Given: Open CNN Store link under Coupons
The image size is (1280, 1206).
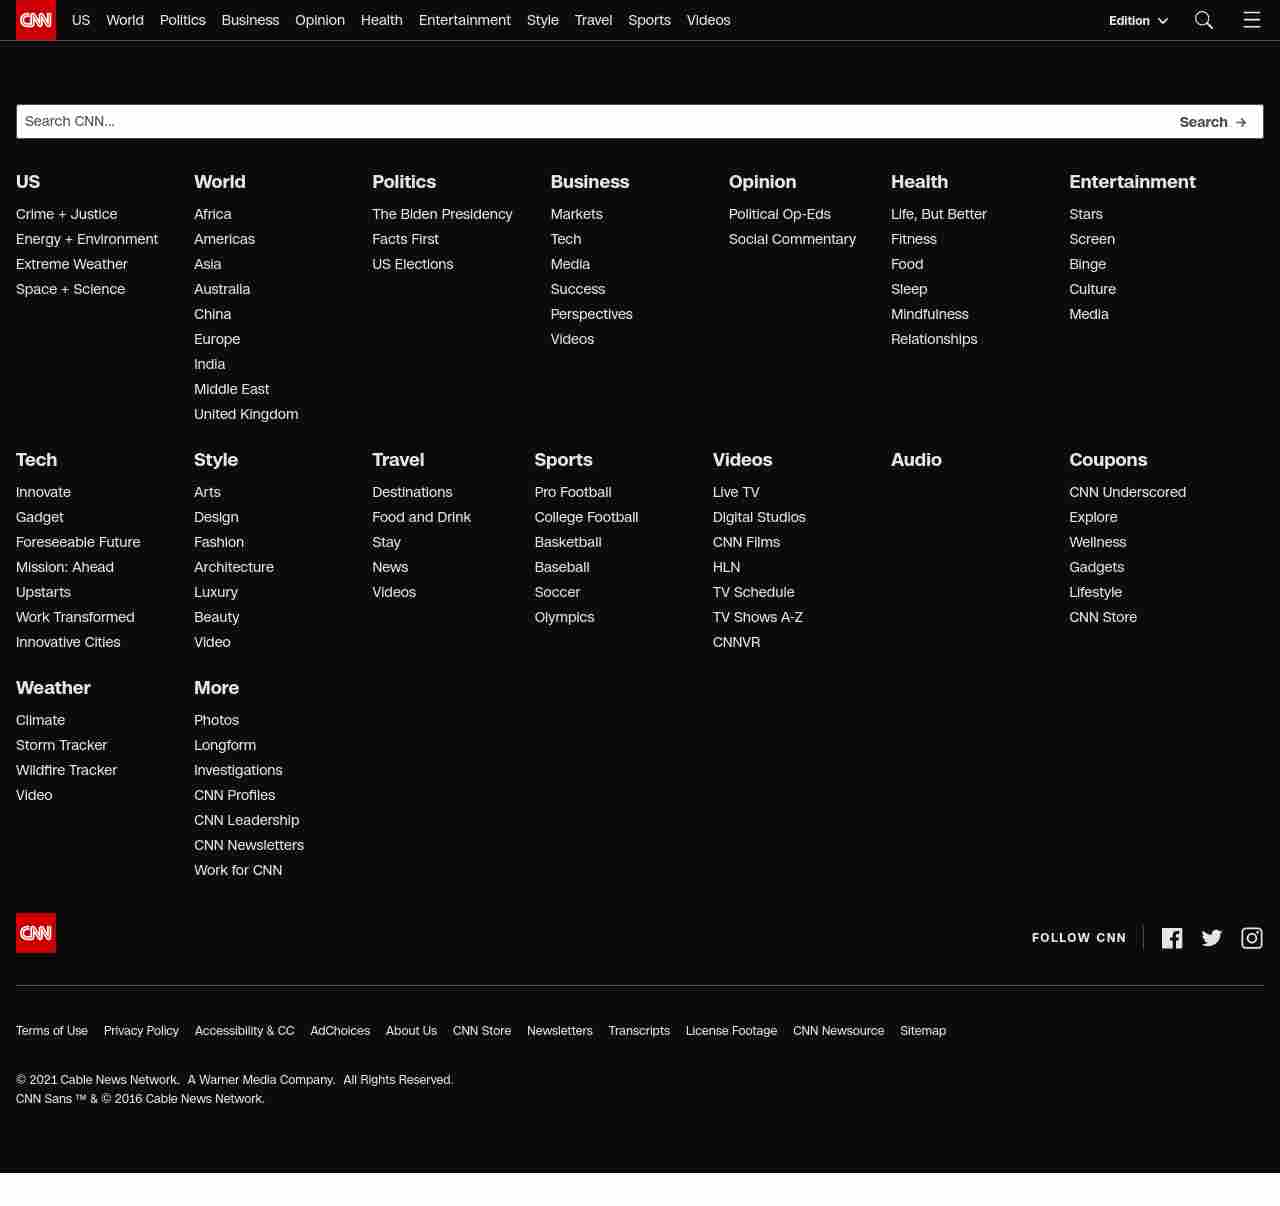Looking at the screenshot, I should tap(1103, 617).
